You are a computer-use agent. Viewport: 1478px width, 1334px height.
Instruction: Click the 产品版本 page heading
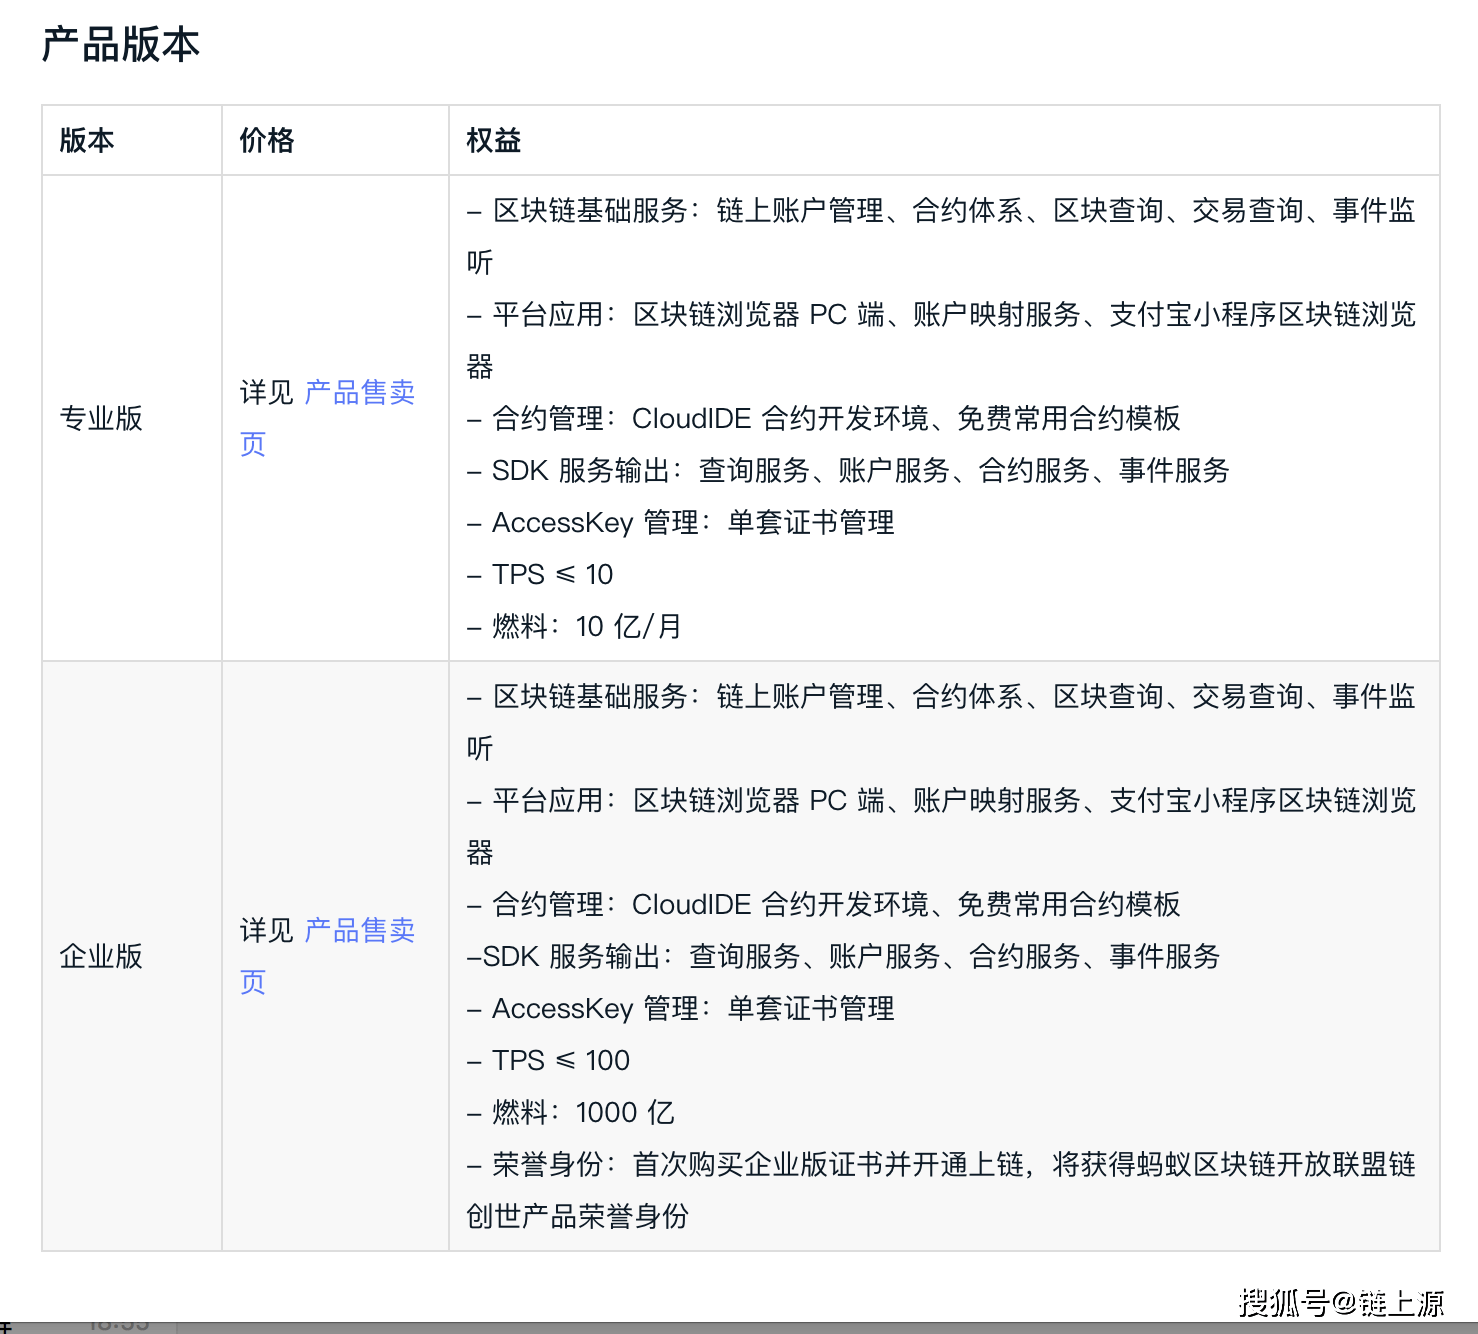pyautogui.click(x=121, y=45)
